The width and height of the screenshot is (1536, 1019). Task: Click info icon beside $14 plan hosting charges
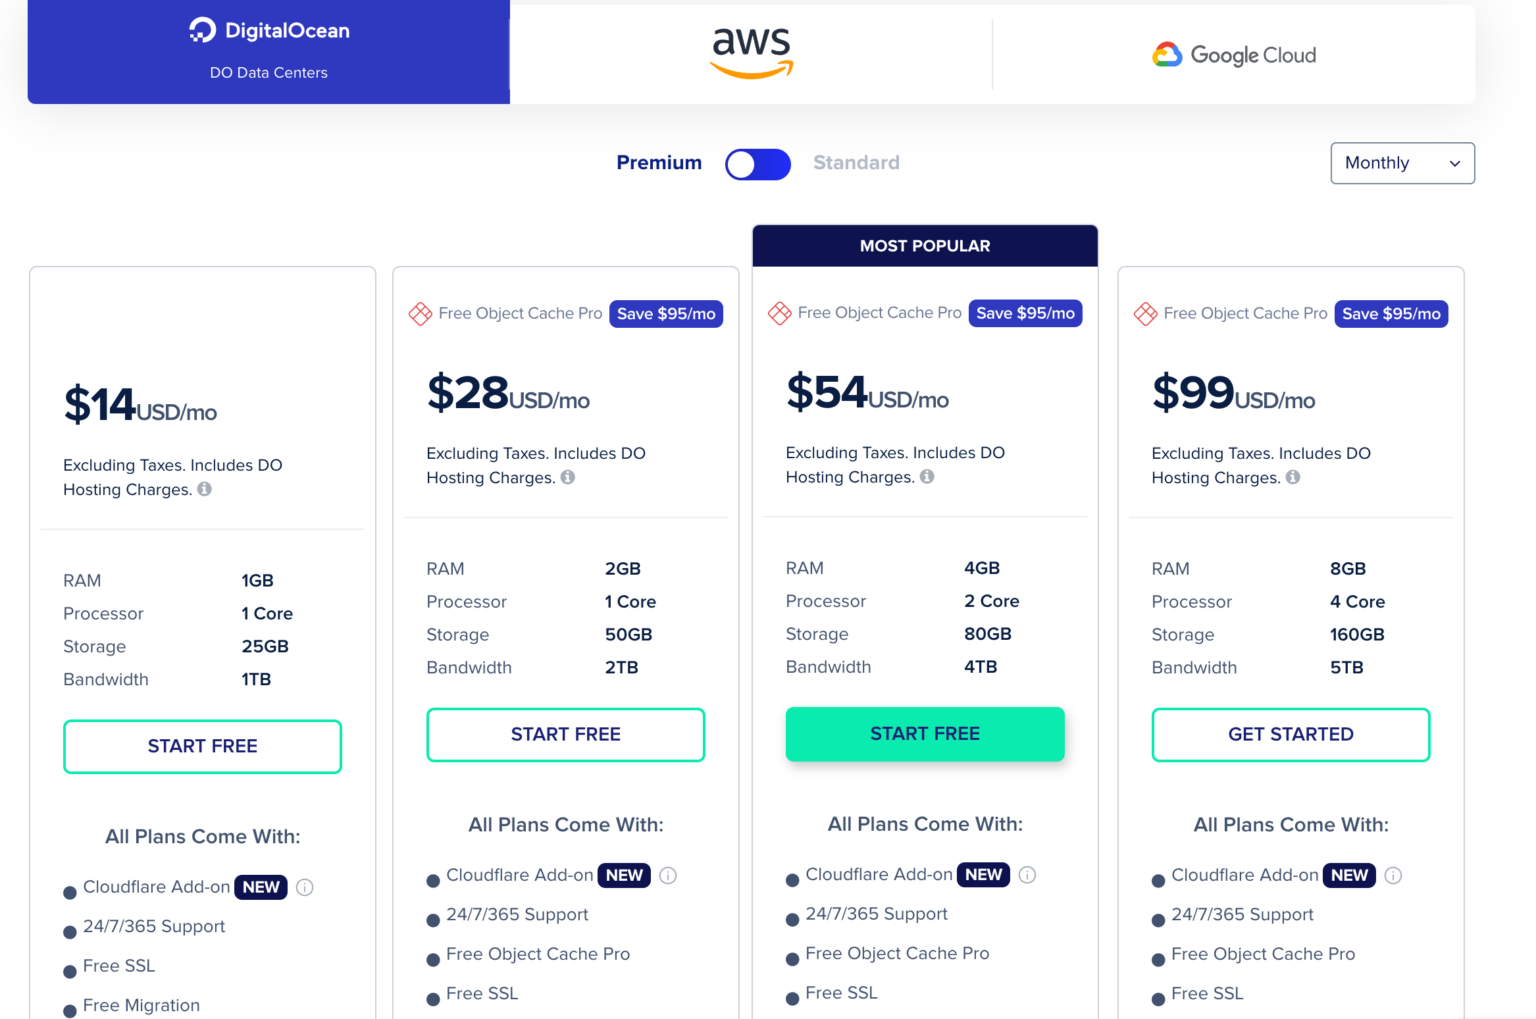pyautogui.click(x=204, y=489)
